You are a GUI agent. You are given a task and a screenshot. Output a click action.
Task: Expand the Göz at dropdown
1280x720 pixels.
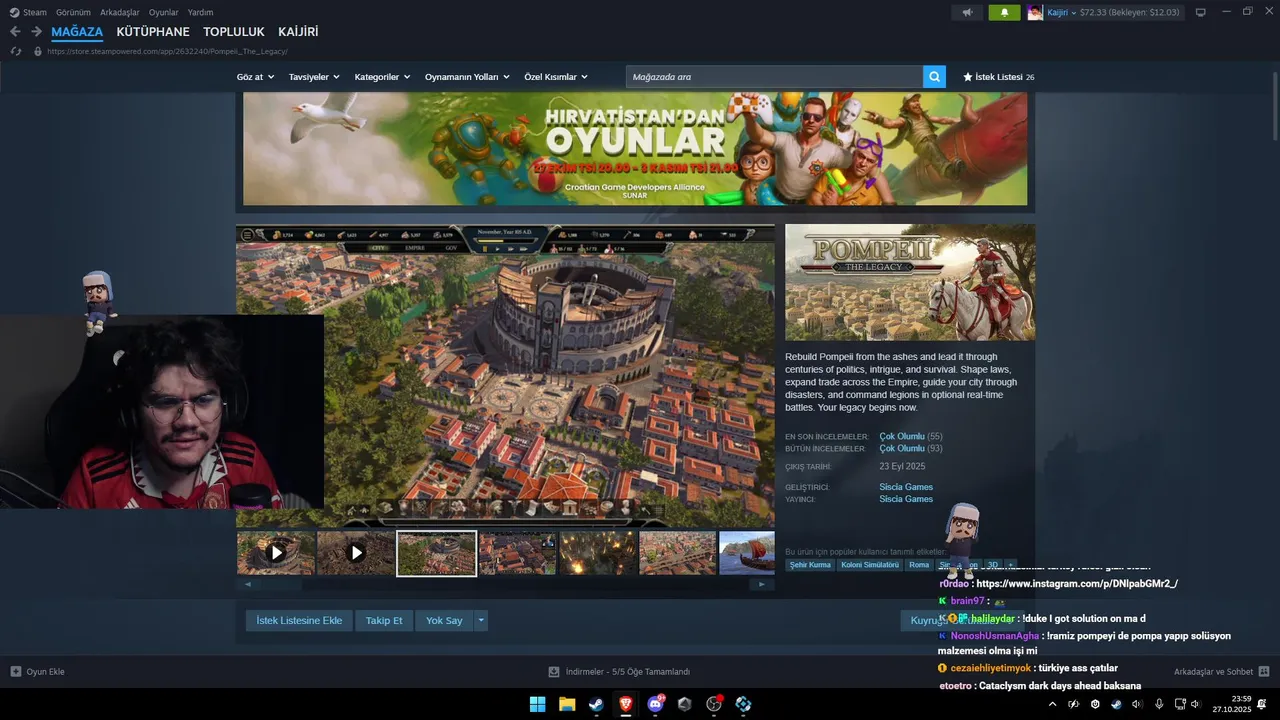coord(254,77)
